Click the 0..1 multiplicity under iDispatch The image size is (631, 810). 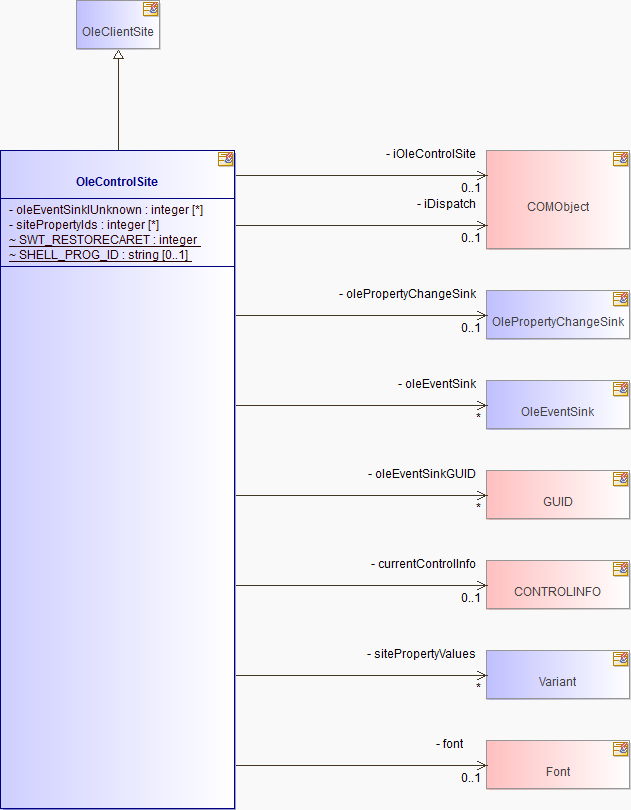[x=471, y=238]
